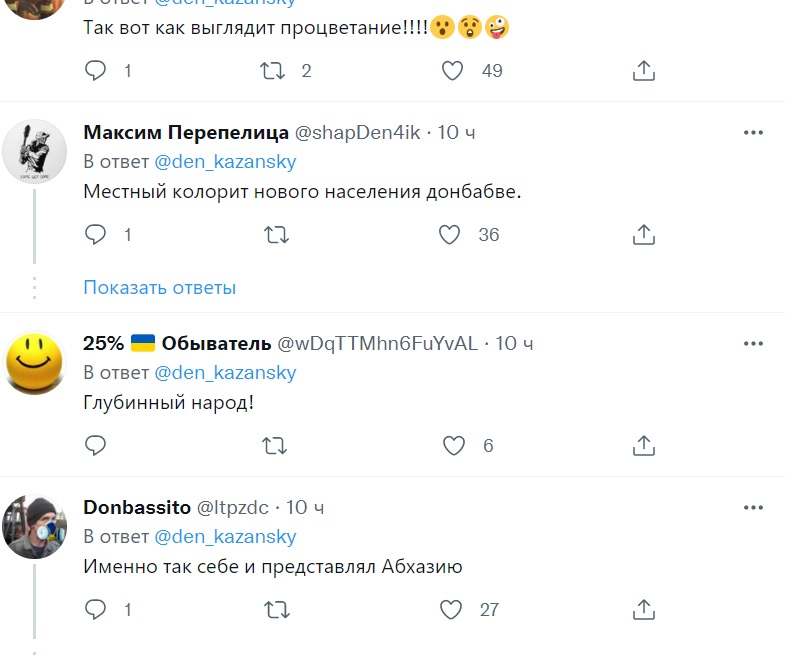This screenshot has width=785, height=655.
Task: Expand replies with "Показать ответы"
Action: 159,288
